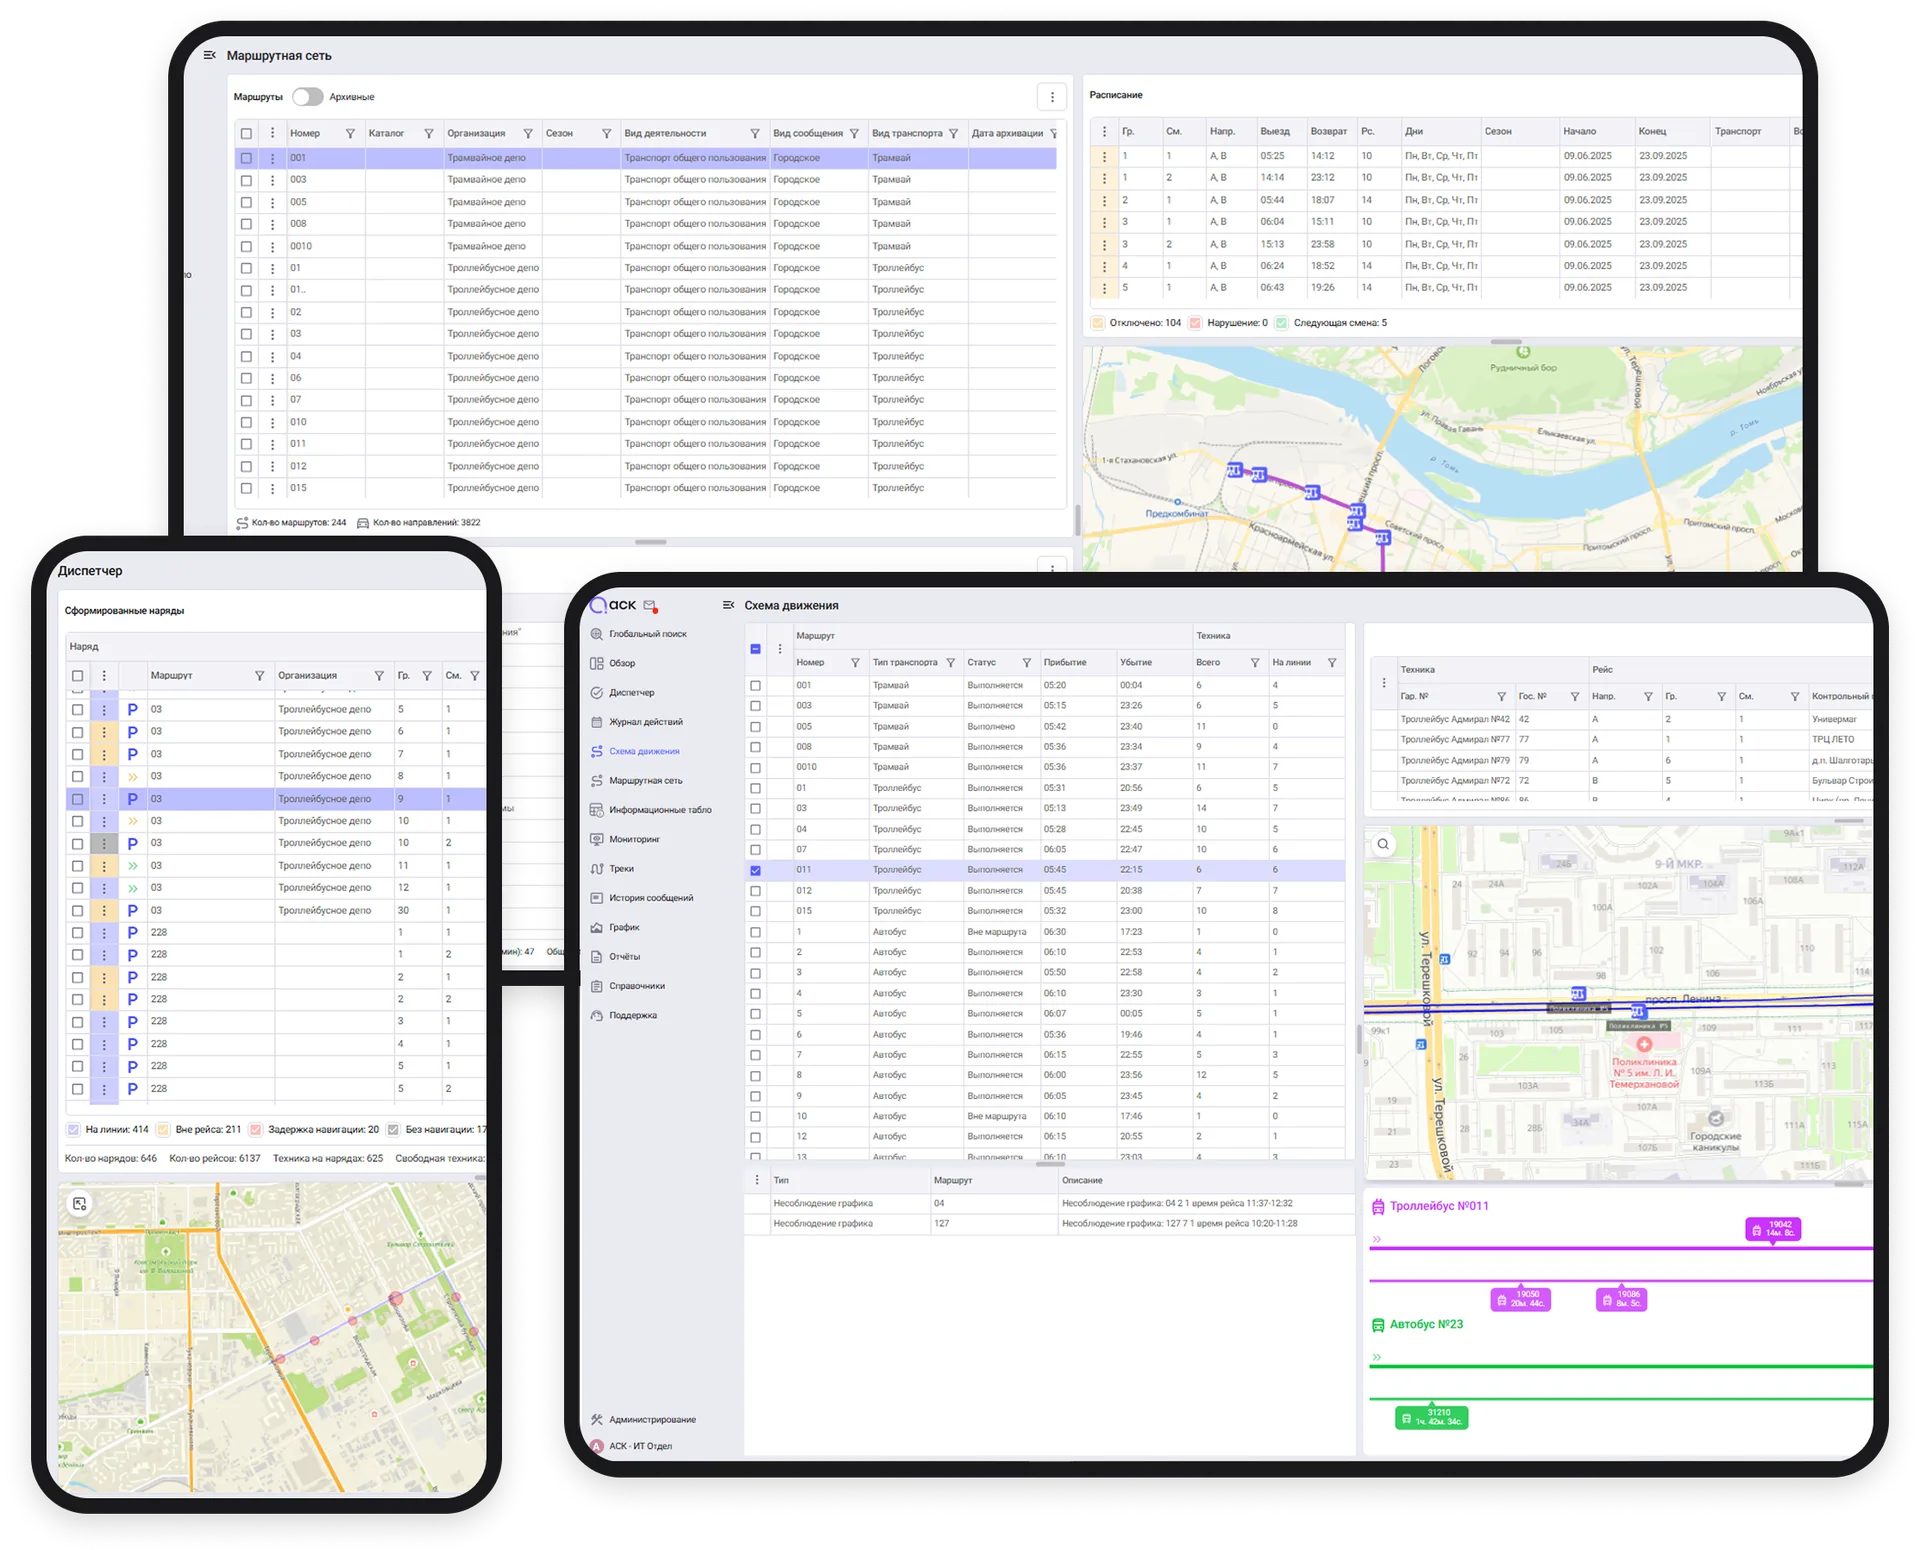Click the Поддержка sidebar icon
This screenshot has height=1550, width=1920.
coord(597,1015)
